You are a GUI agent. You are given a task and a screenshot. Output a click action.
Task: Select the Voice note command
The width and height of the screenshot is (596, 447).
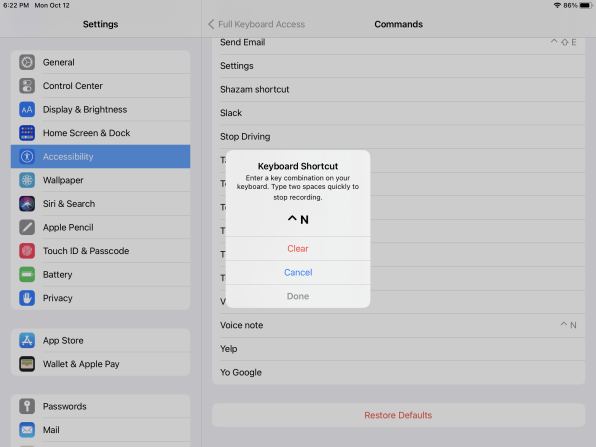click(398, 325)
